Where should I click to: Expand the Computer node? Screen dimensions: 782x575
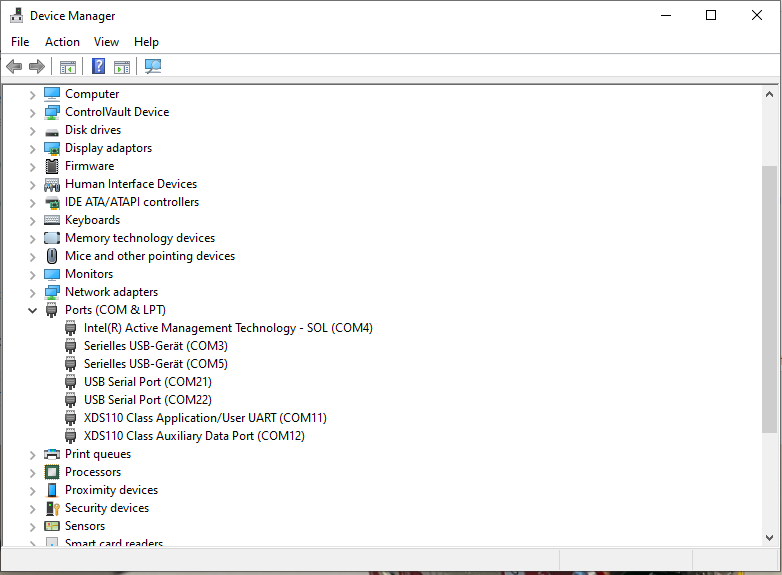tap(32, 94)
